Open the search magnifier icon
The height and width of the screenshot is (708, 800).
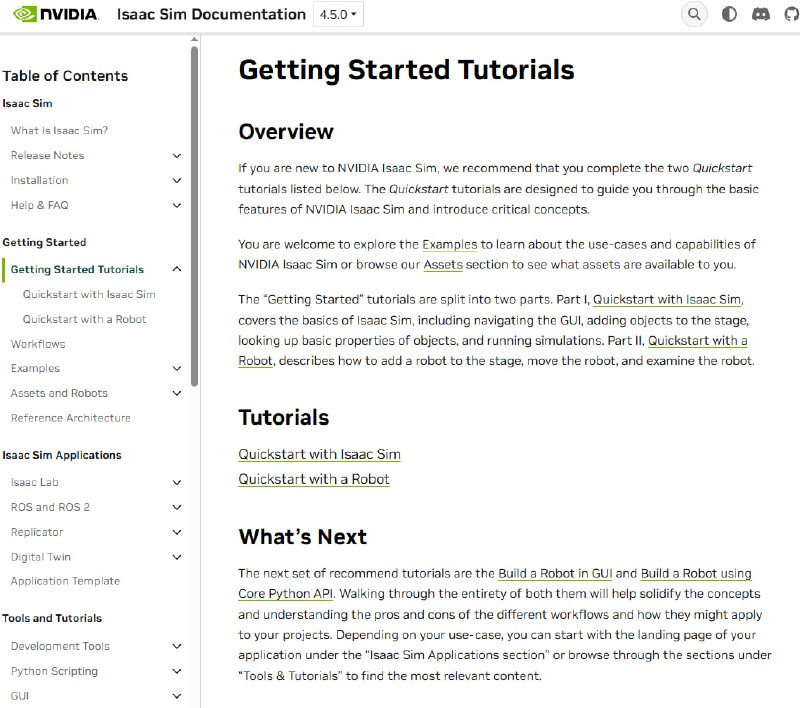(x=693, y=14)
